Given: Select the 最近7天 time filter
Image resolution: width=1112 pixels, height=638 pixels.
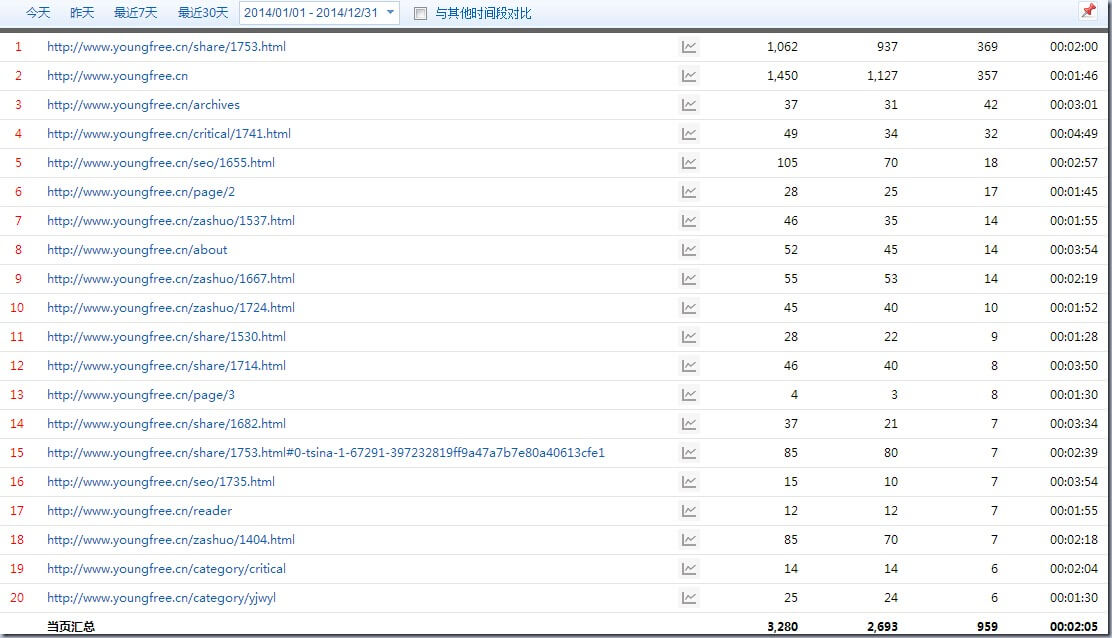Looking at the screenshot, I should click(x=135, y=13).
